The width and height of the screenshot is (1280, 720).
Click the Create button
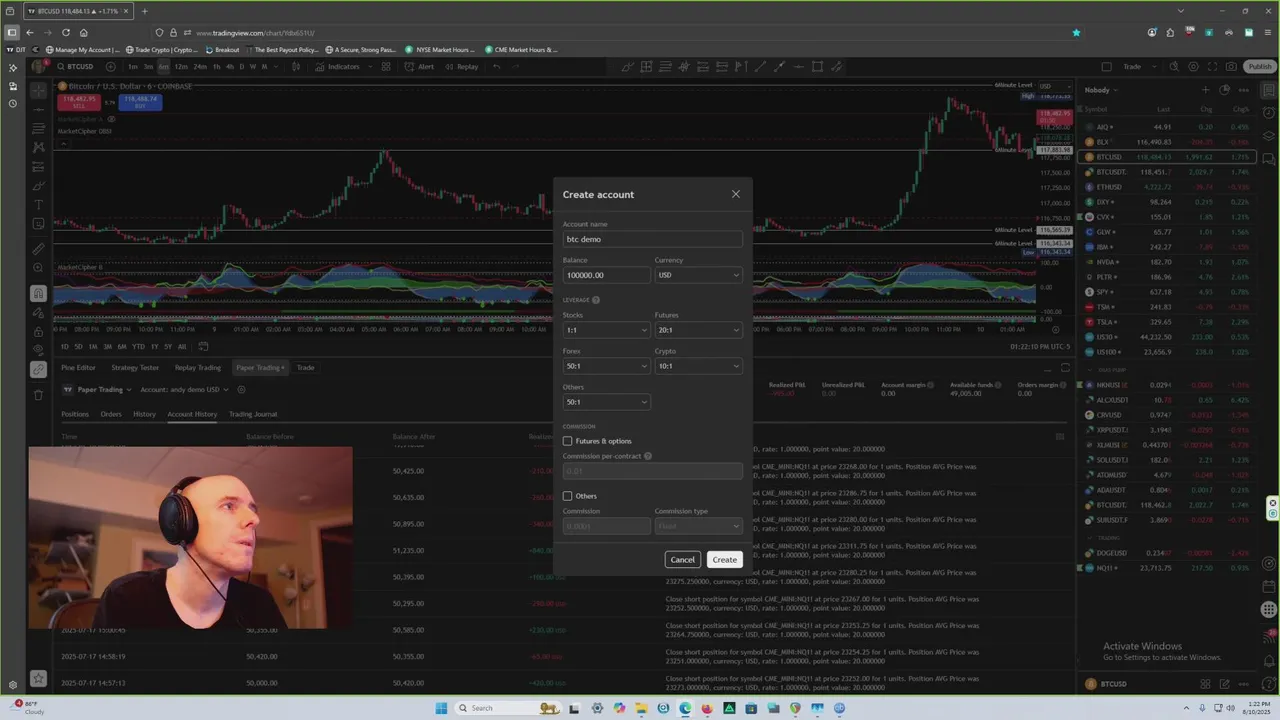pyautogui.click(x=724, y=560)
